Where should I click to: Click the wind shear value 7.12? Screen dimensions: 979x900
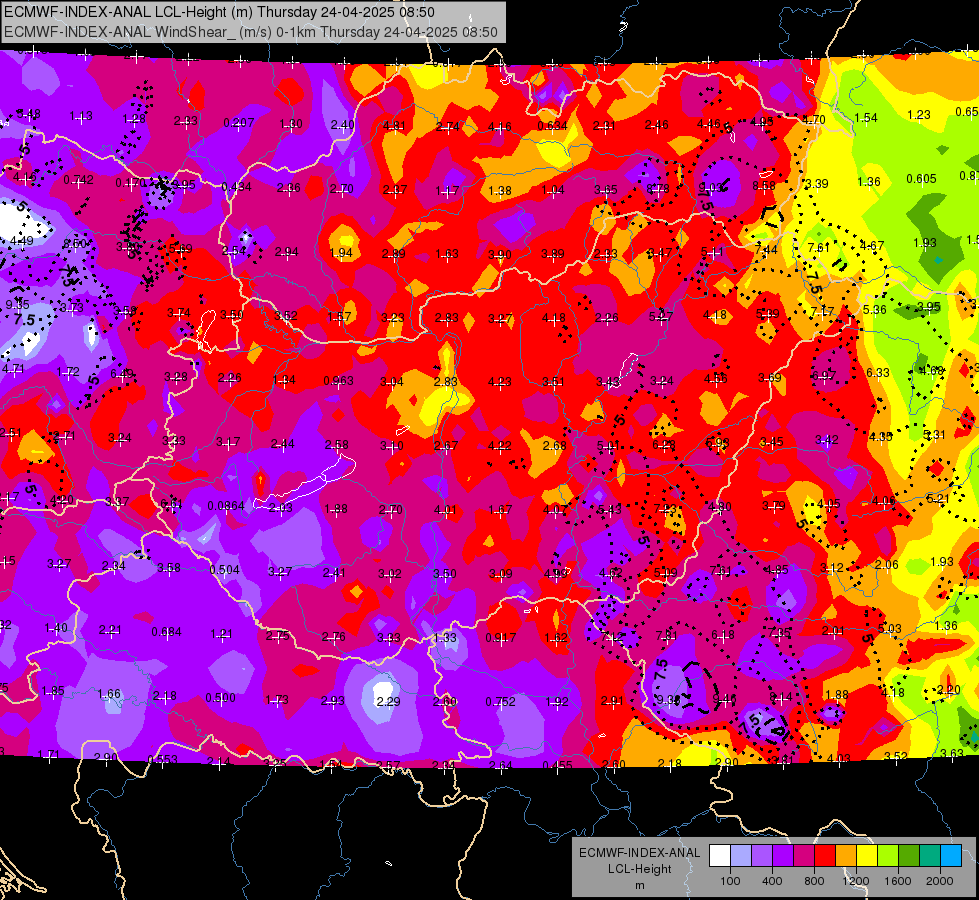tap(612, 636)
